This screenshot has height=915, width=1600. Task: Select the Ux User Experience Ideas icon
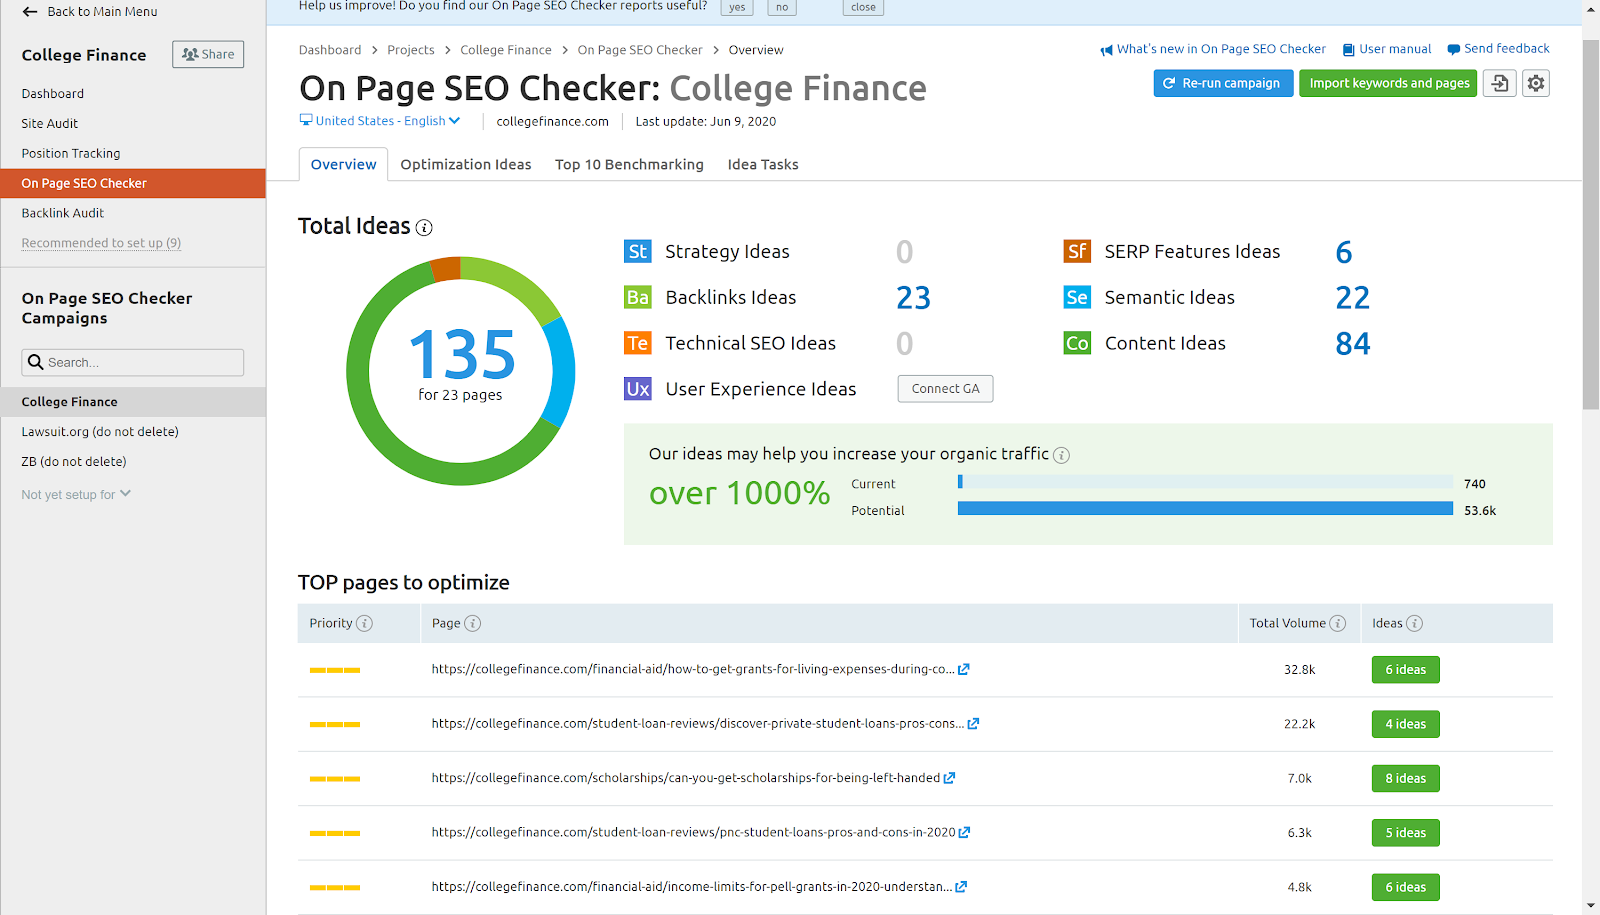pos(637,389)
